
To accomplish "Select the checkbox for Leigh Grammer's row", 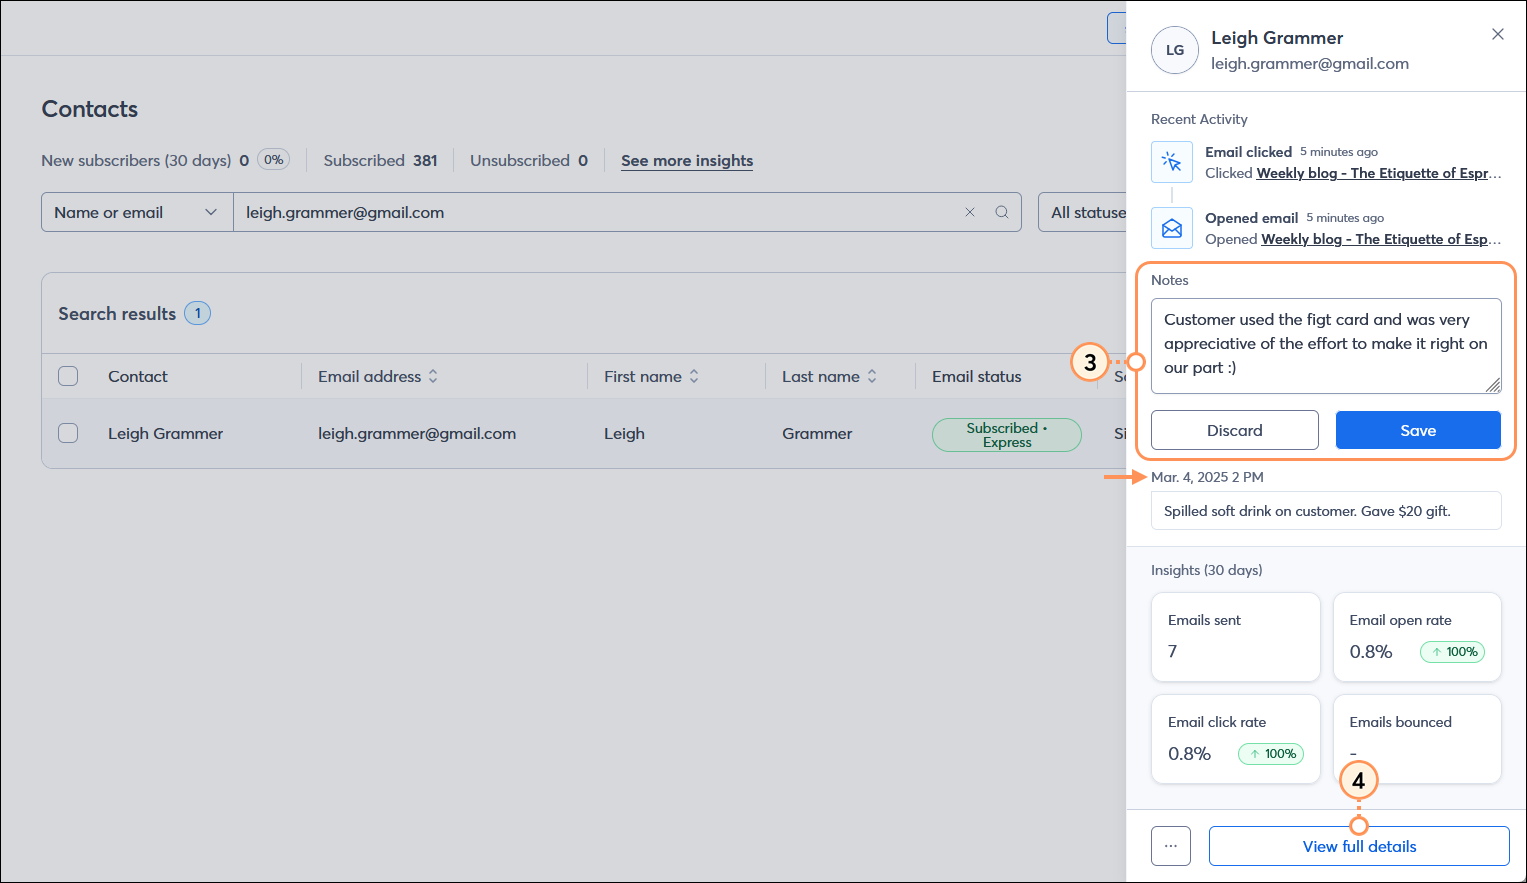I will coord(67,433).
